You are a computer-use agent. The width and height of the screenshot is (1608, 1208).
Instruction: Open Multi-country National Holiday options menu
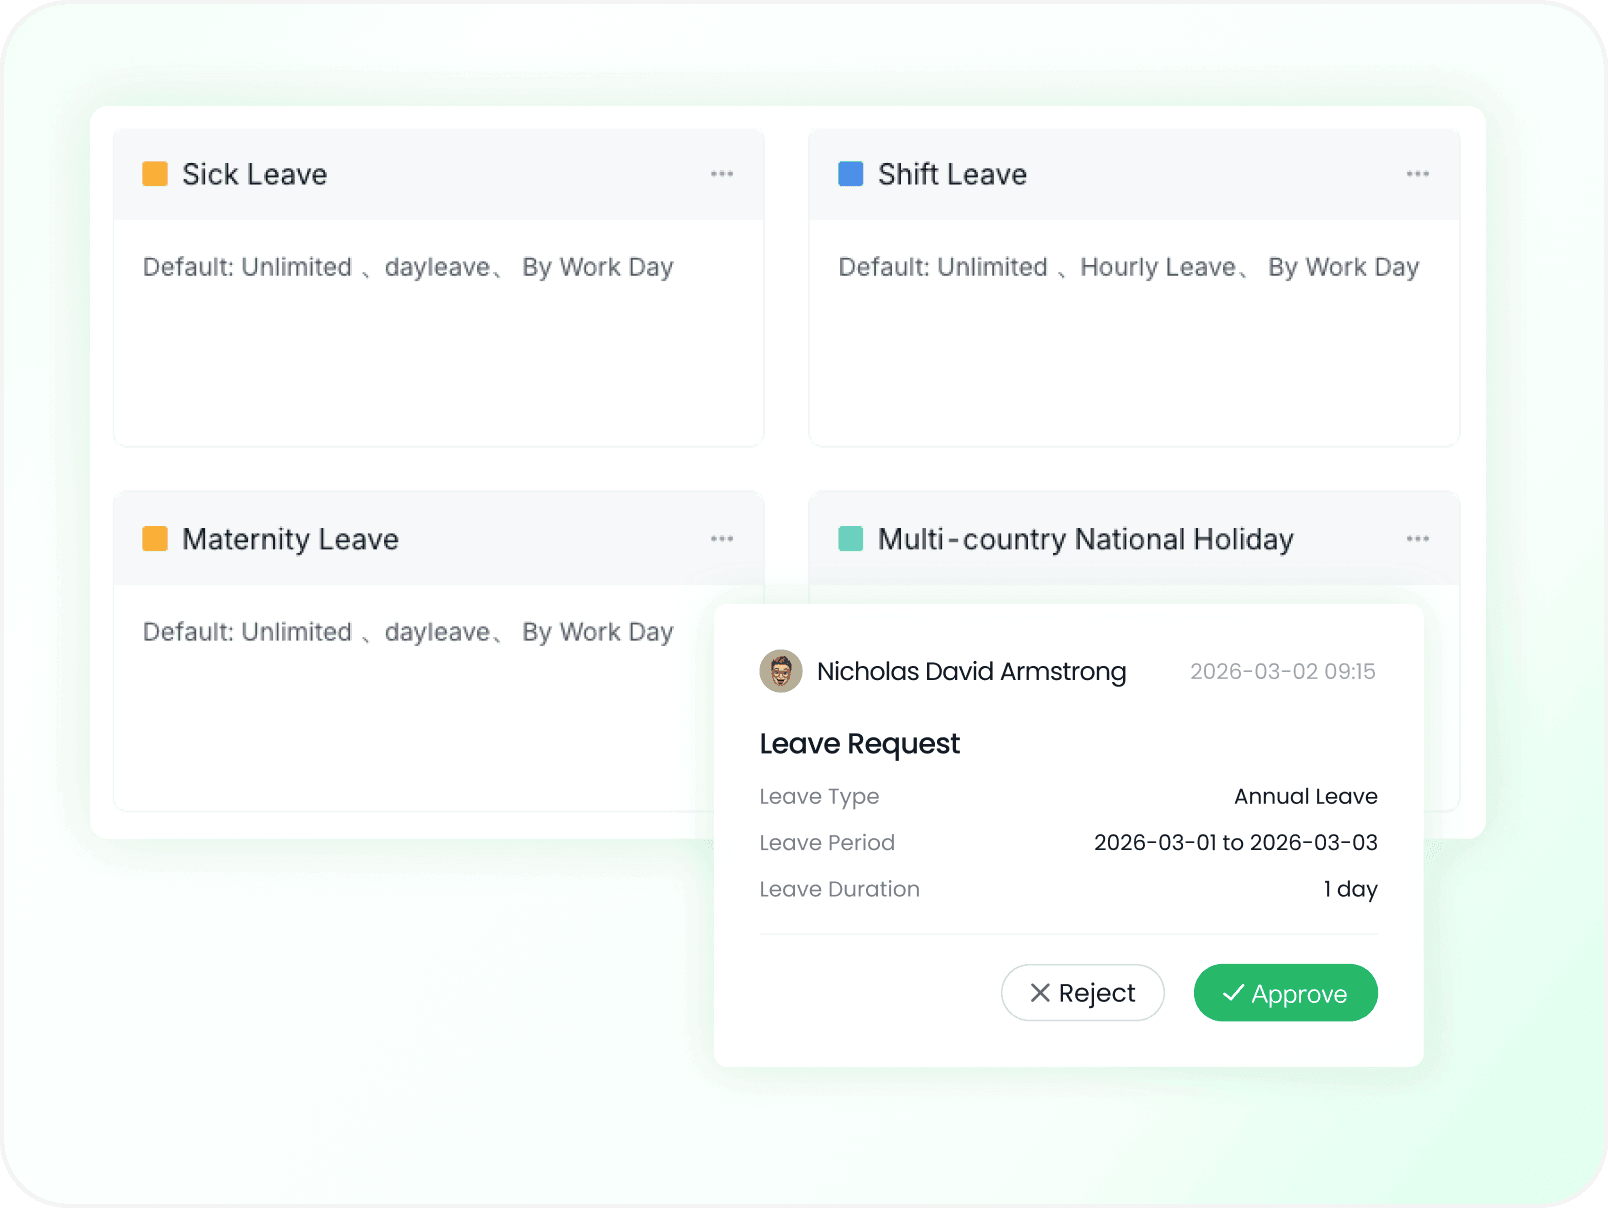pyautogui.click(x=1417, y=539)
